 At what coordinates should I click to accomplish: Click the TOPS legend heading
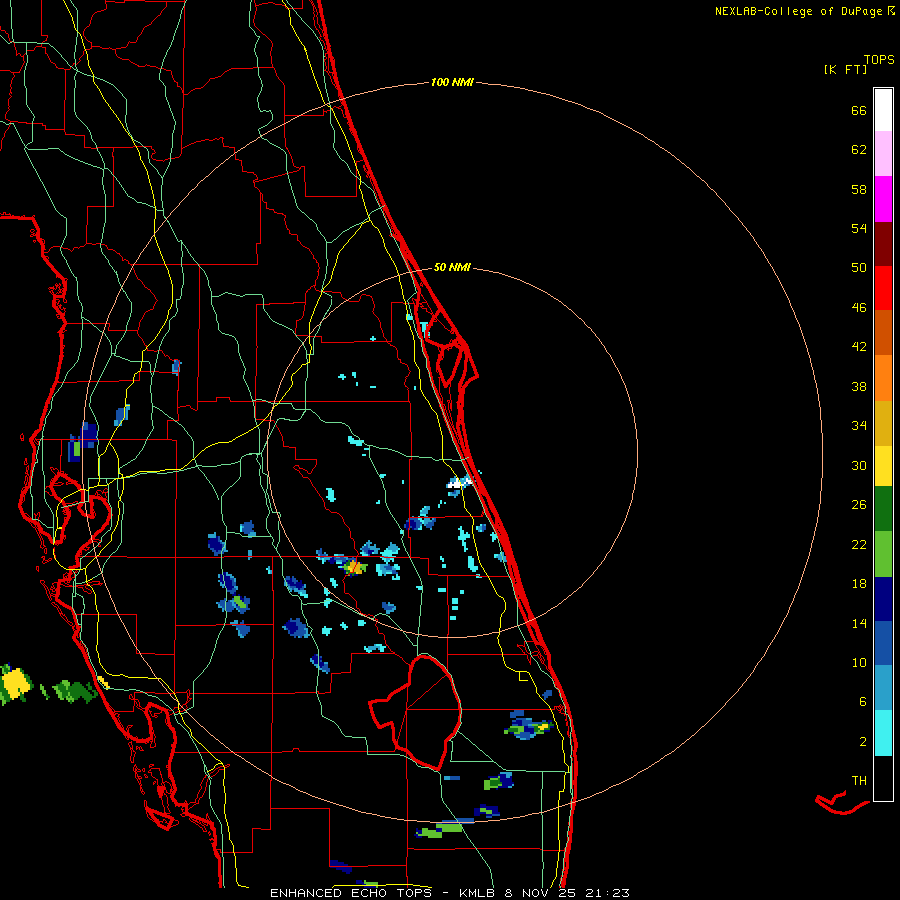[x=879, y=59]
